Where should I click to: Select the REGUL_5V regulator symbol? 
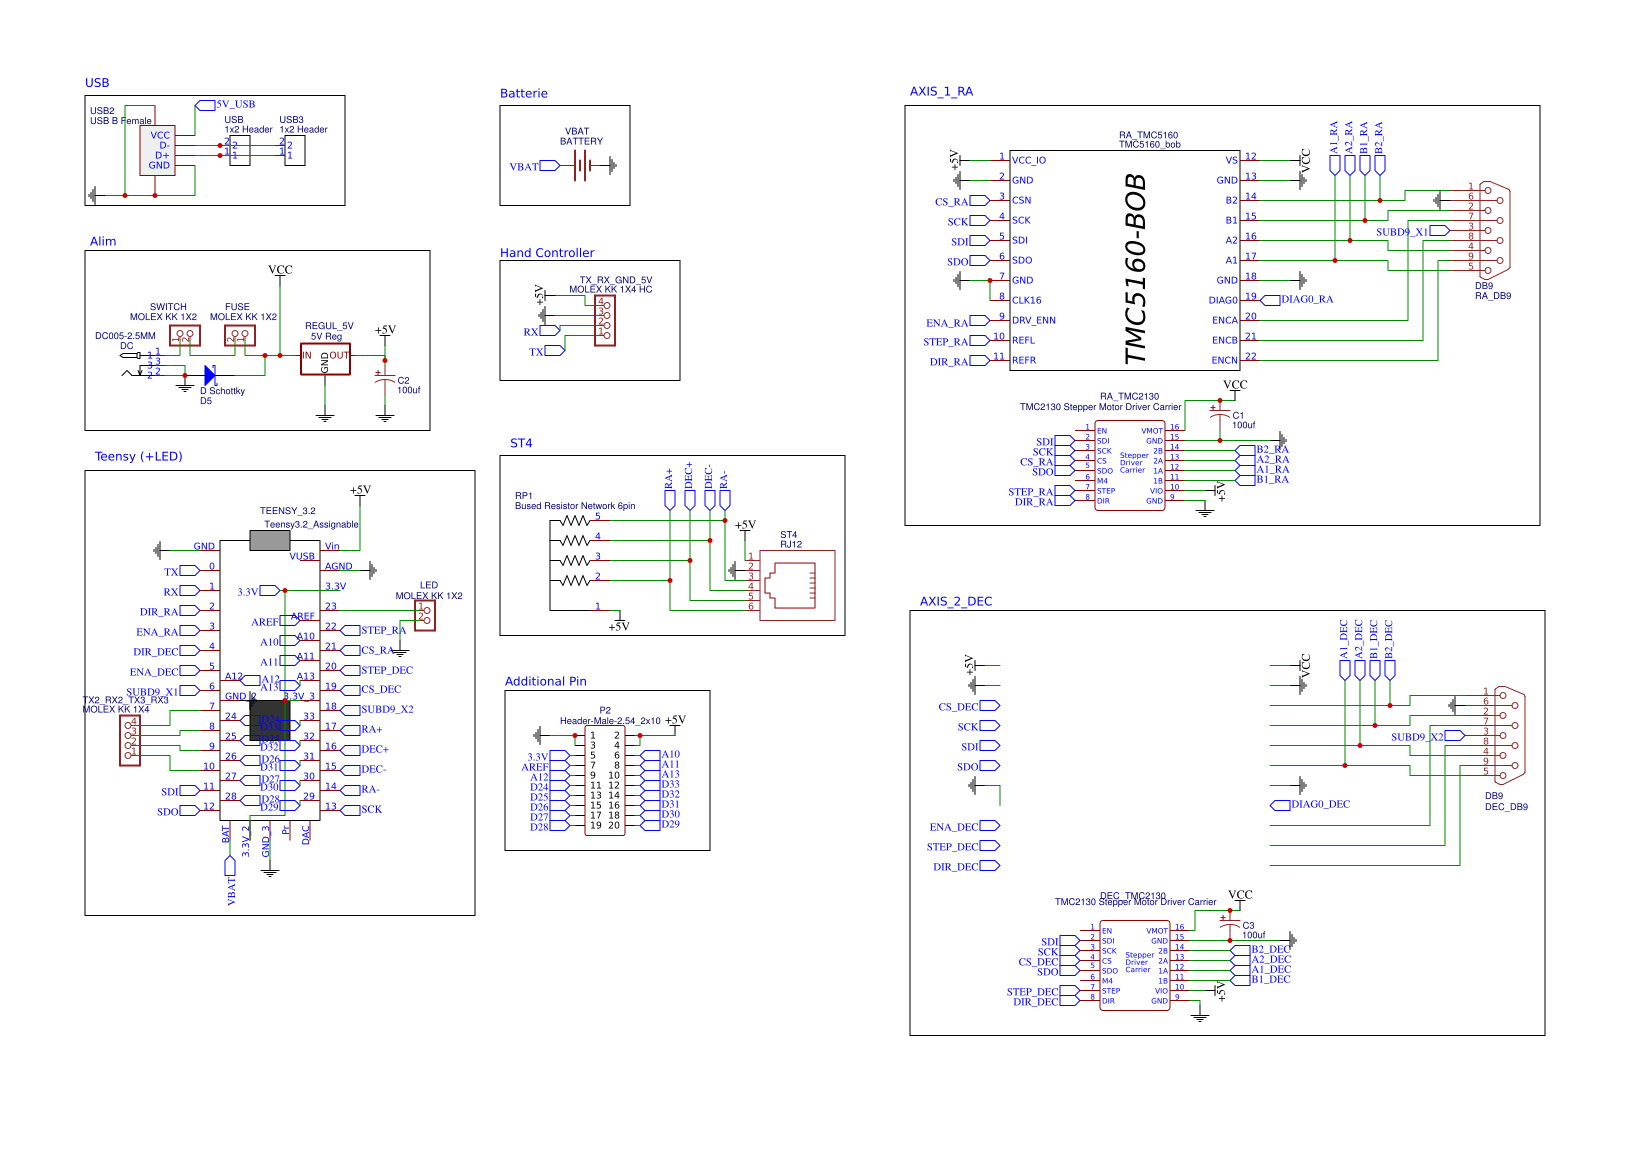326,359
